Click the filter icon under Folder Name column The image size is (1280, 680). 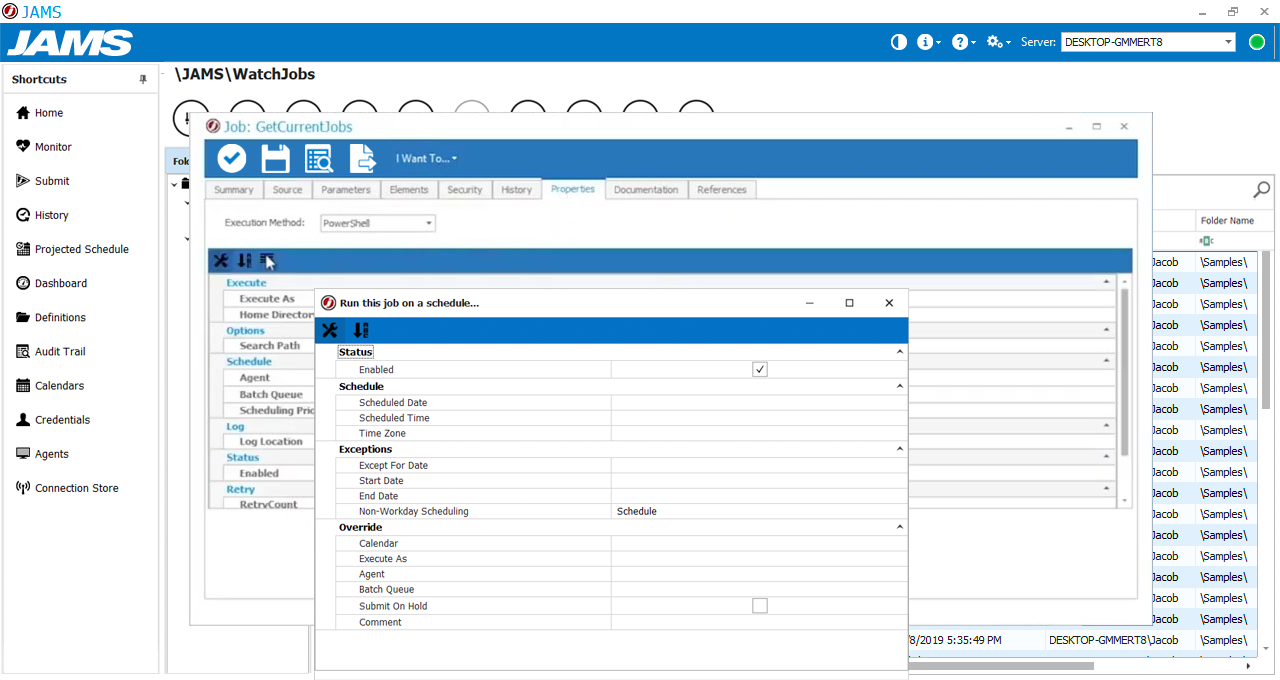(x=1207, y=241)
